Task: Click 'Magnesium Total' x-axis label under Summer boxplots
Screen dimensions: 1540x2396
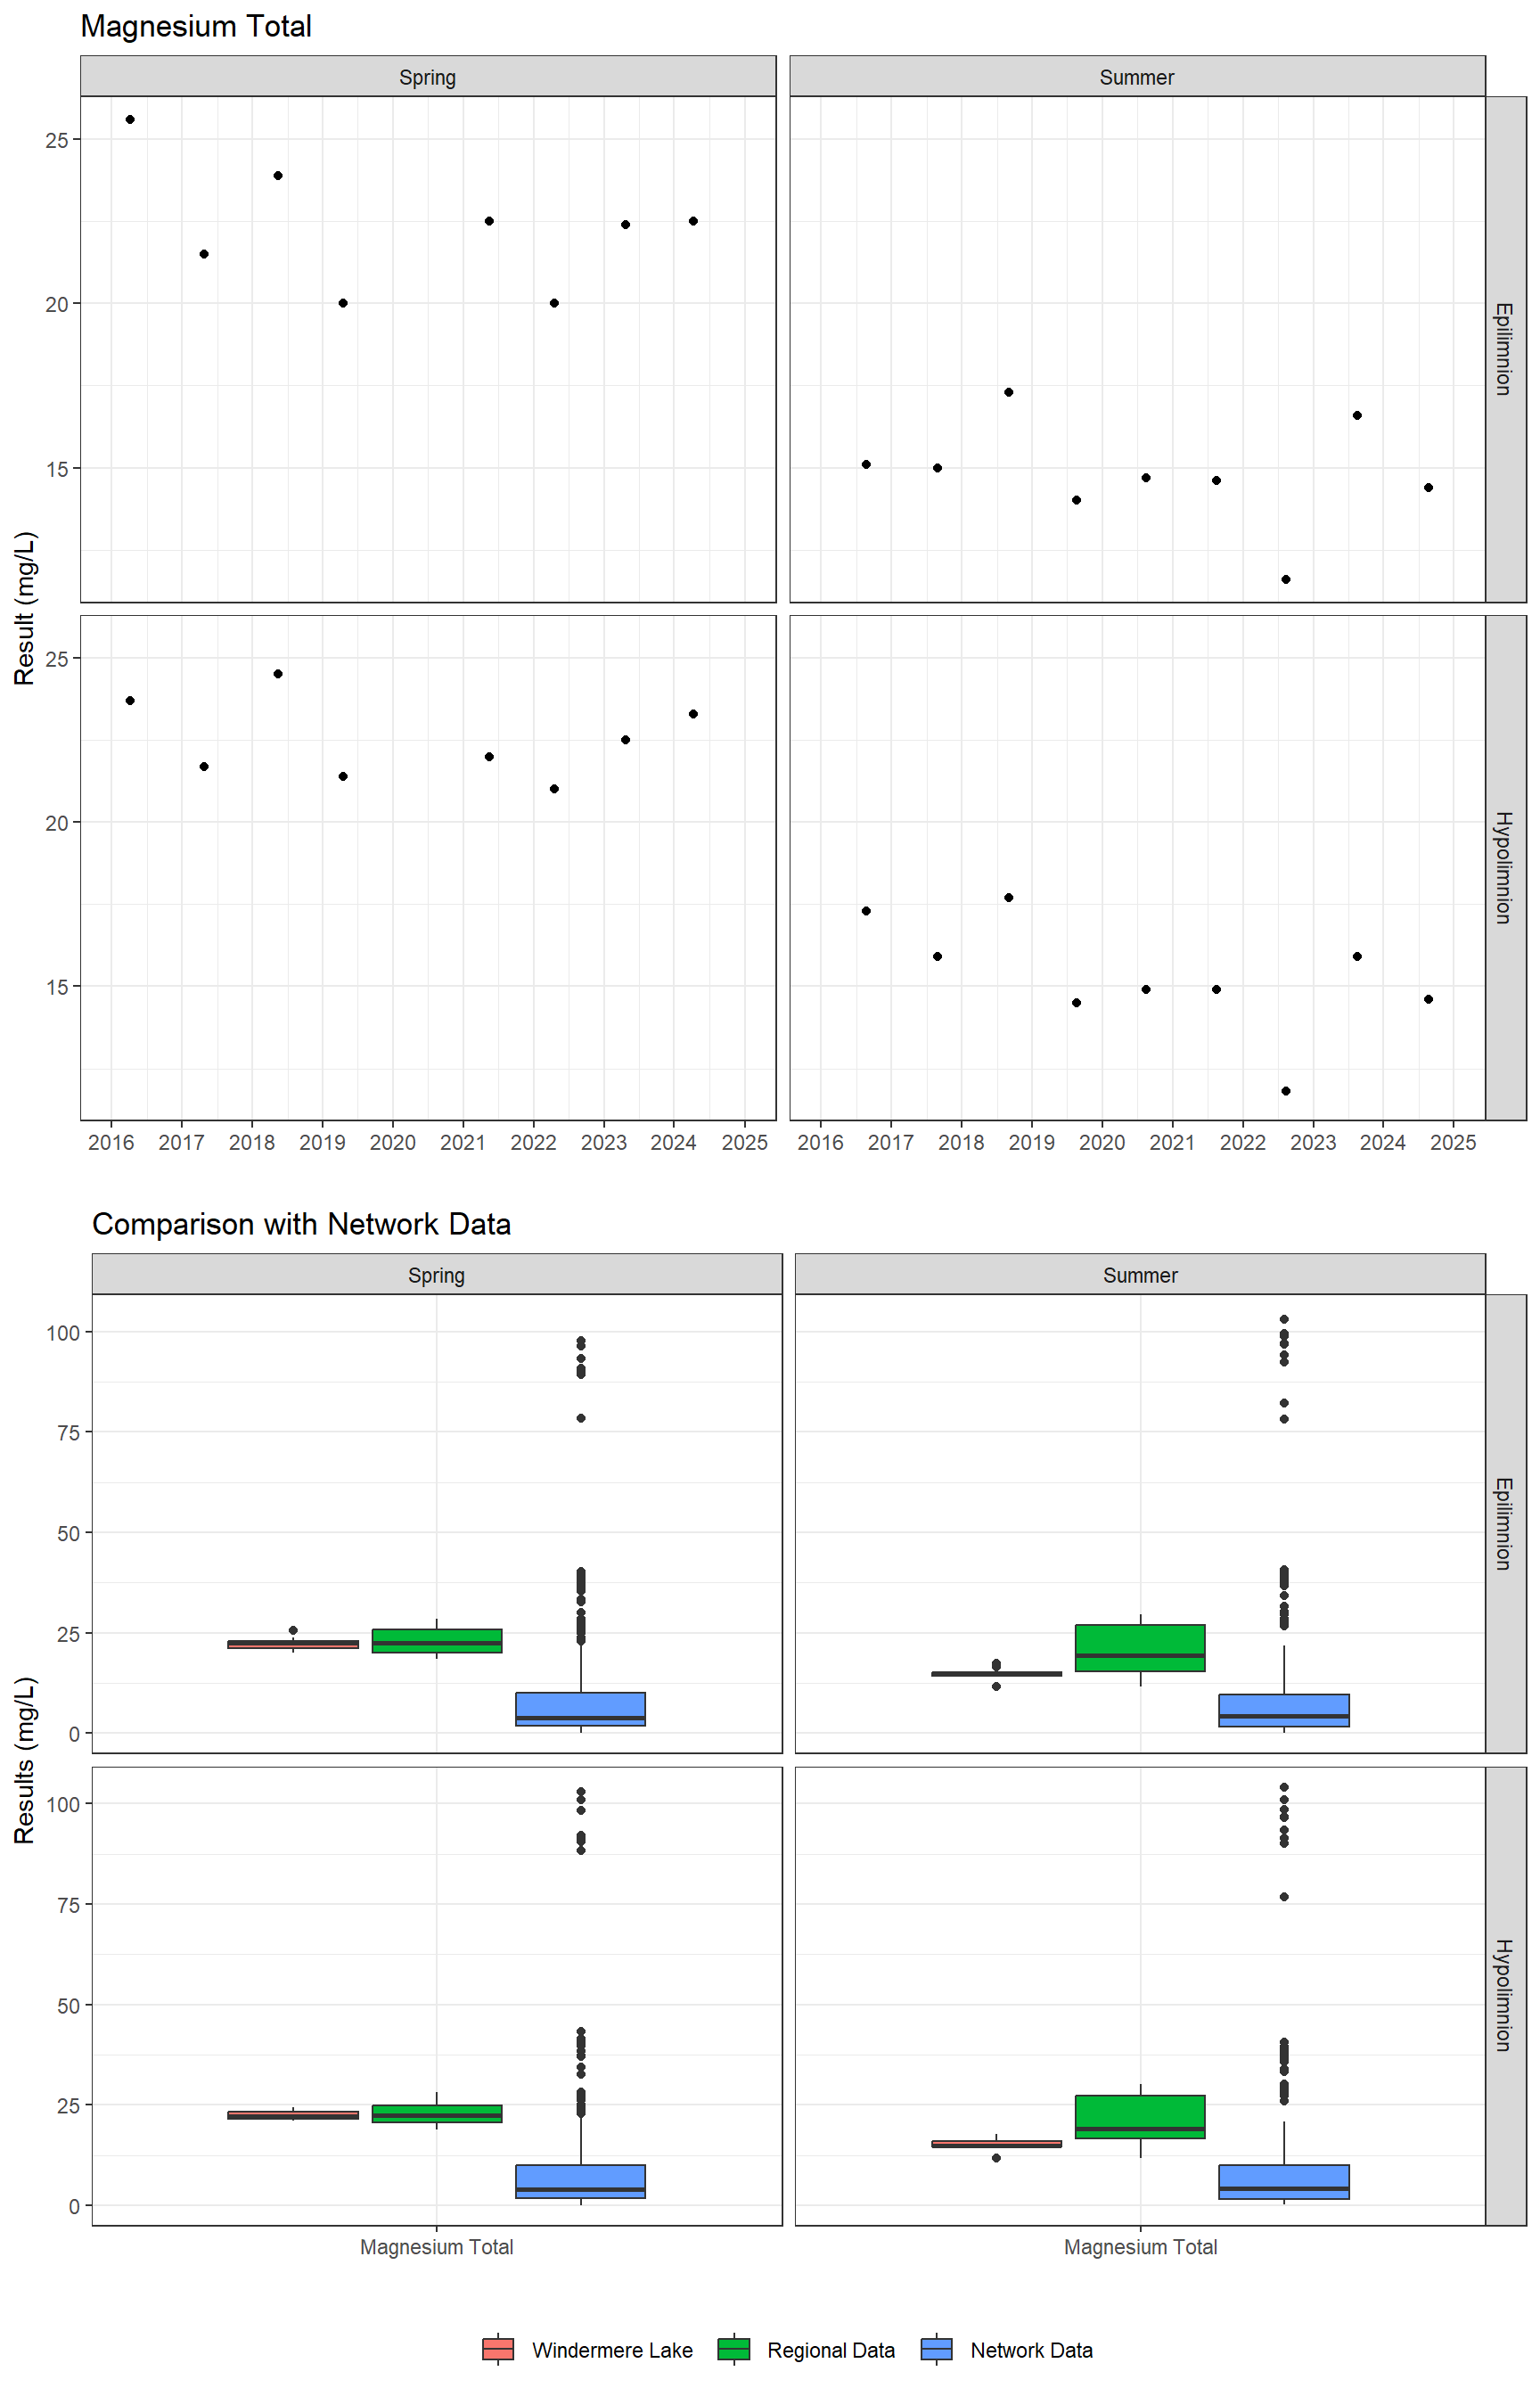Action: point(1140,2247)
